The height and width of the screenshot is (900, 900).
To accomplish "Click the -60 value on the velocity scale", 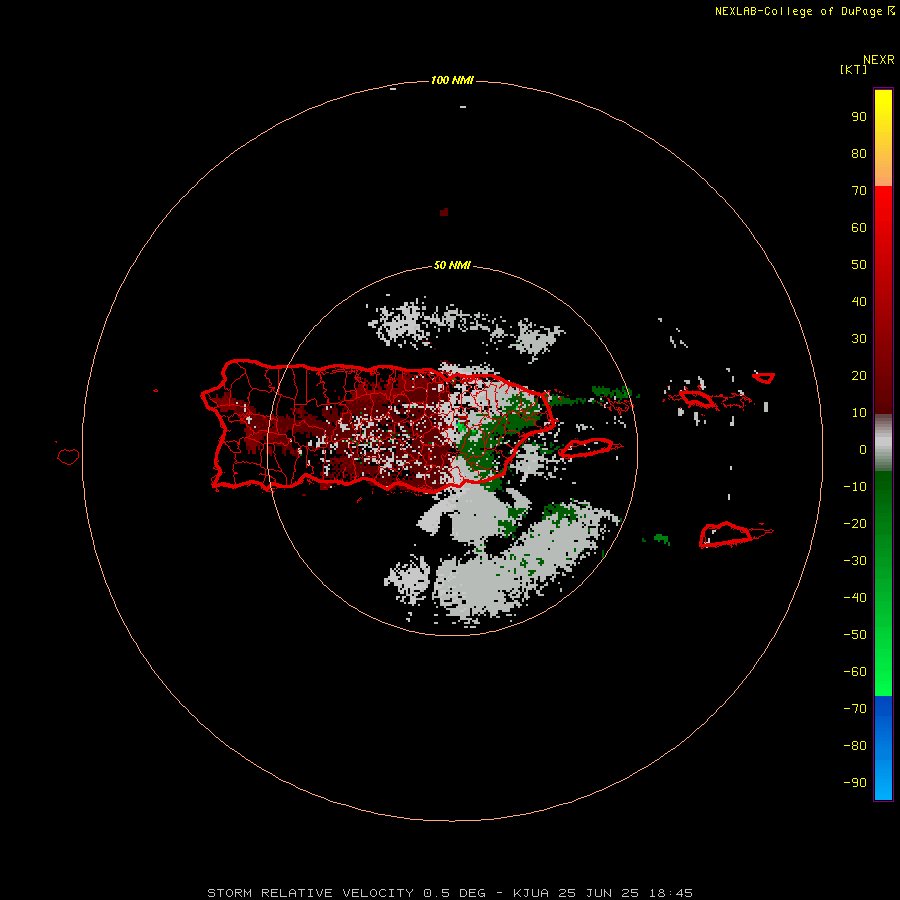I will [855, 672].
